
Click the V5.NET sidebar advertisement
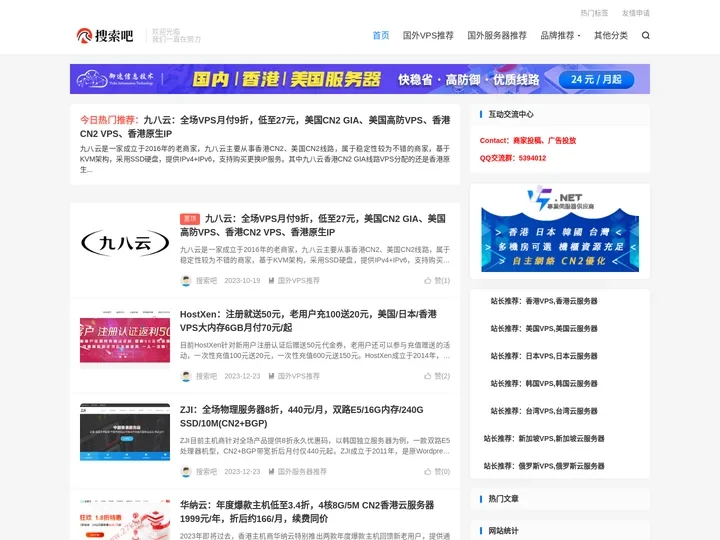[560, 230]
